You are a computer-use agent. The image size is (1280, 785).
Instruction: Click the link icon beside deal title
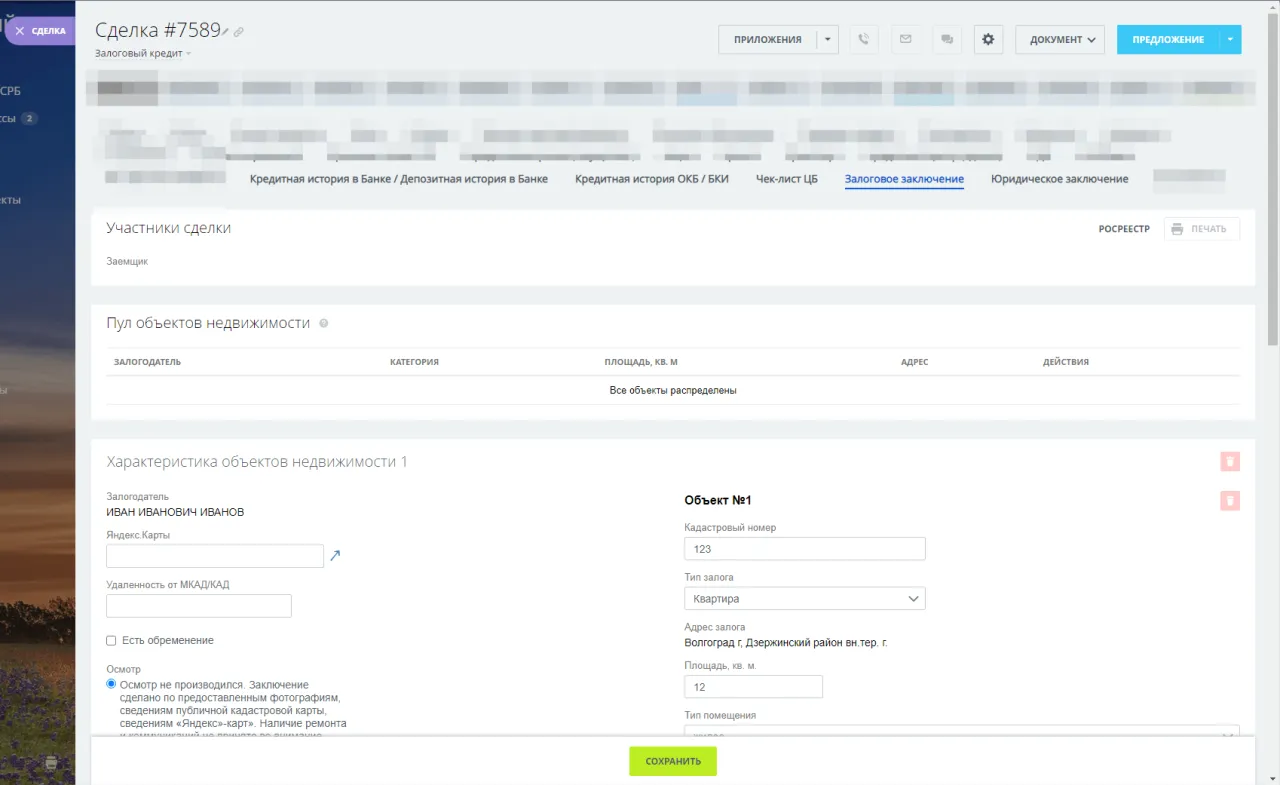coord(239,32)
